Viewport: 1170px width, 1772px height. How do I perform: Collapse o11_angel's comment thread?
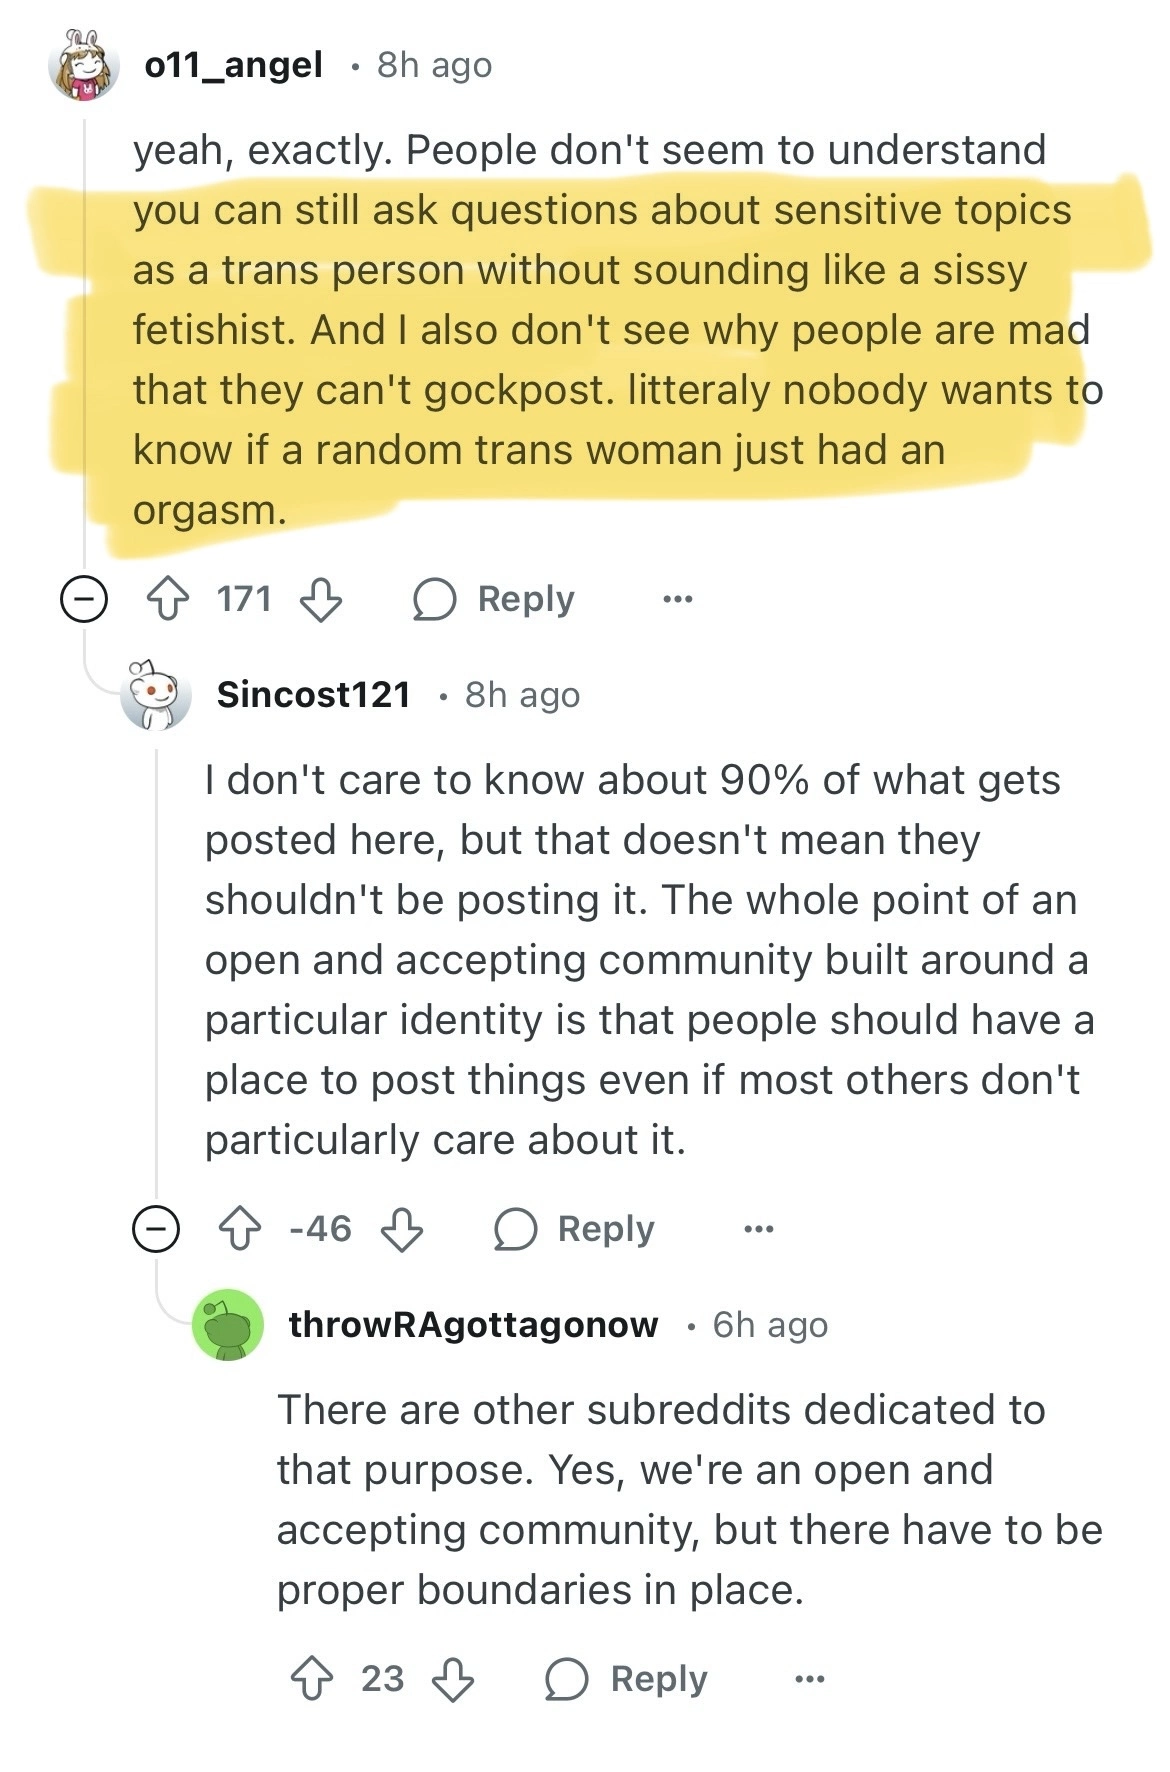(84, 600)
